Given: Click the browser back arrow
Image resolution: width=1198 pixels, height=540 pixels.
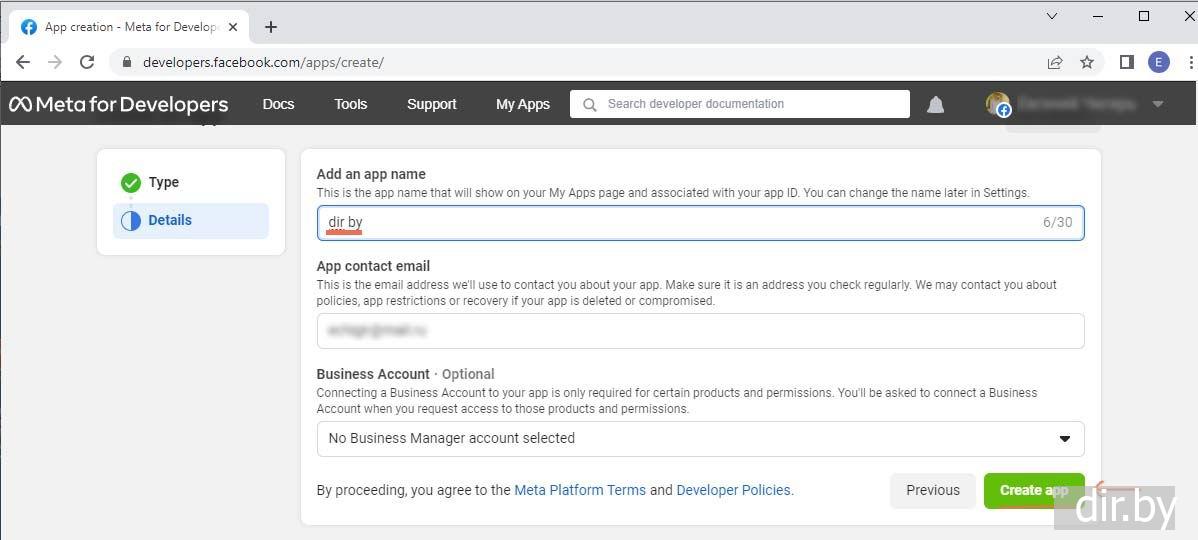Looking at the screenshot, I should tap(23, 62).
